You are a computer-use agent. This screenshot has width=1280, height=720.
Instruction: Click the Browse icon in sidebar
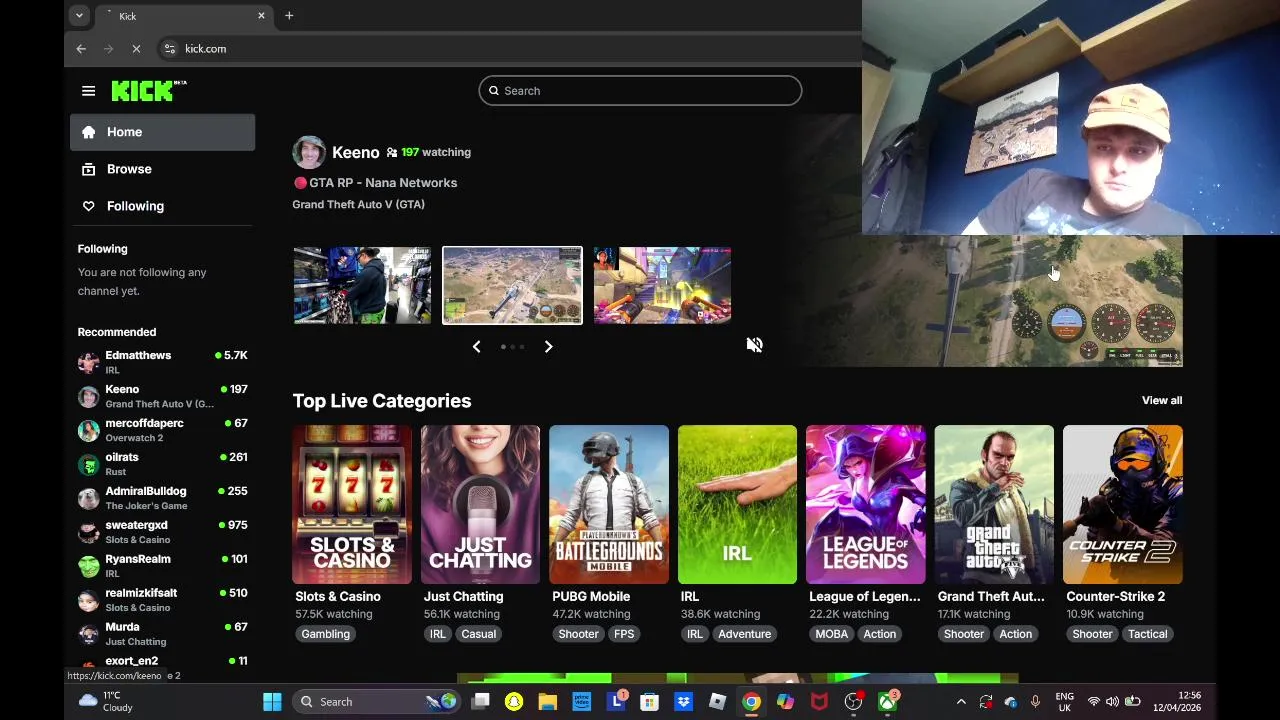(x=88, y=169)
